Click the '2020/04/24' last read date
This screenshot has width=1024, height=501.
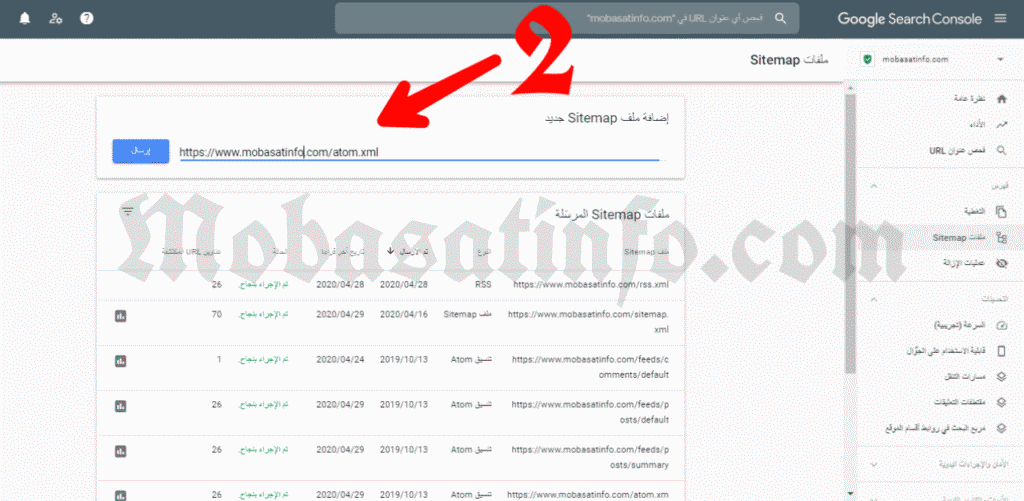340,359
